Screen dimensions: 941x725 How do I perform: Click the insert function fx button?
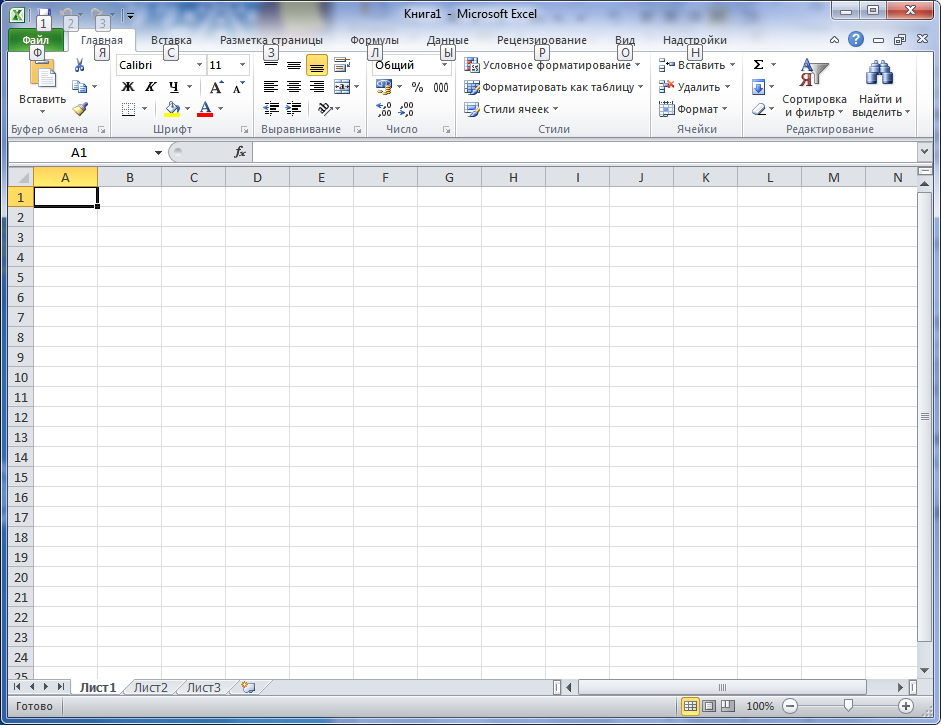pyautogui.click(x=240, y=152)
